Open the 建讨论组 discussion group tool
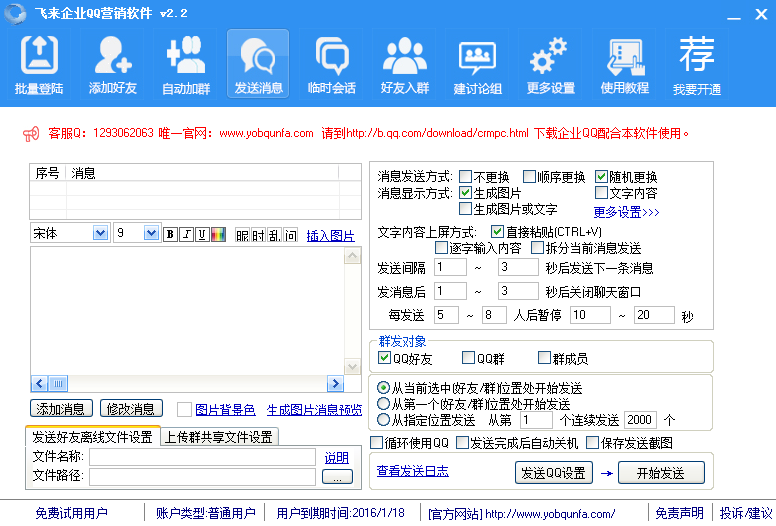 [477, 65]
